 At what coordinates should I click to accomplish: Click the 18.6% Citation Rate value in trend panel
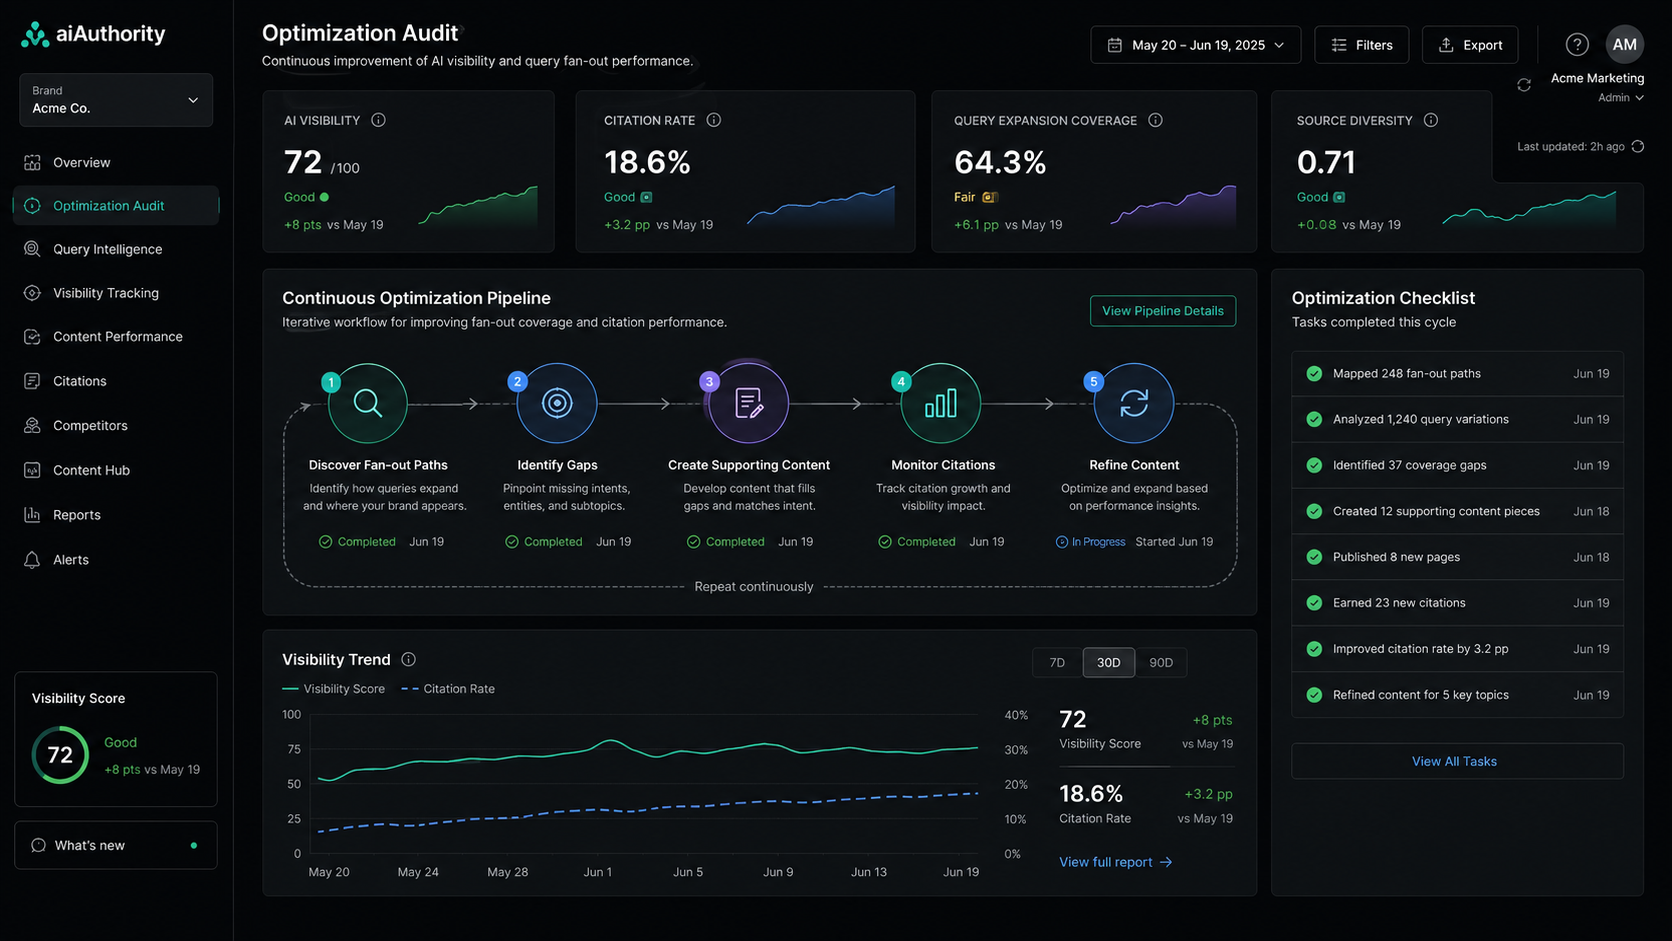tap(1091, 794)
